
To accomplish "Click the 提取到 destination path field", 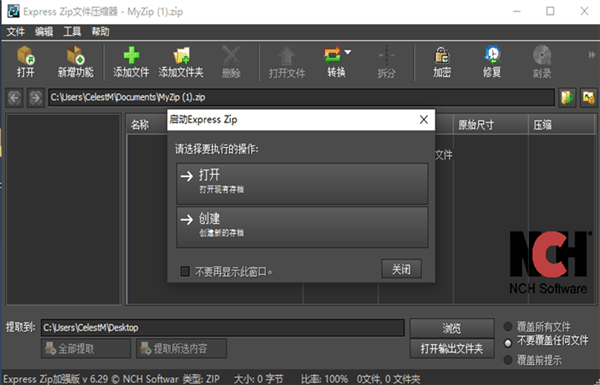I will [223, 328].
